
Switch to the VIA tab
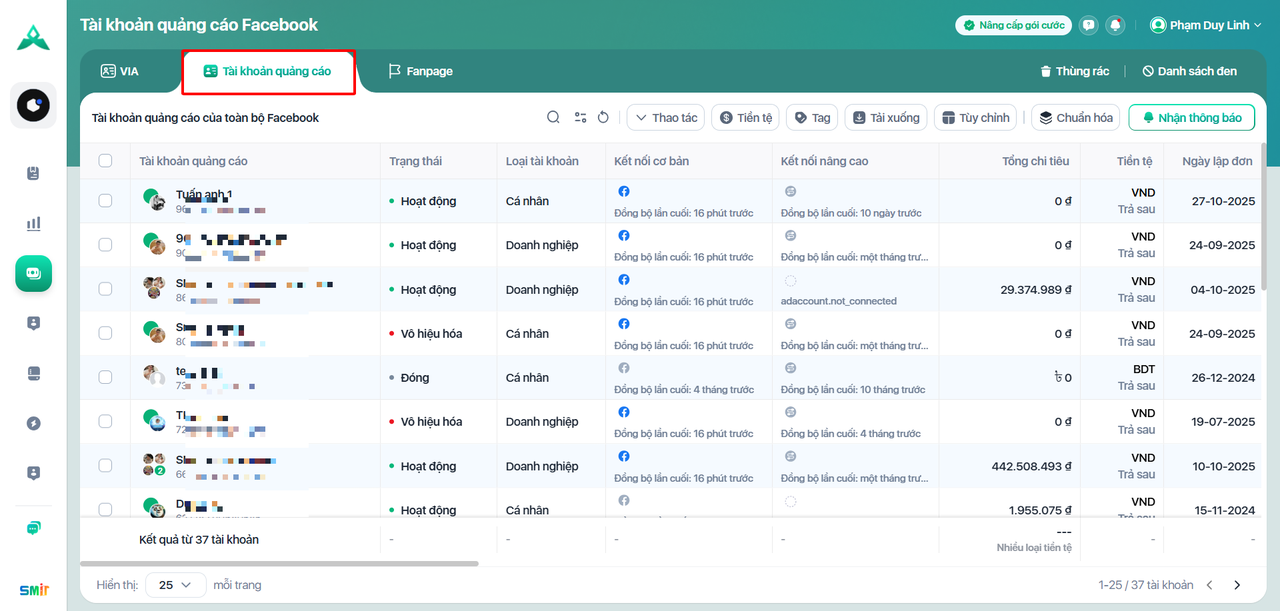click(x=120, y=72)
